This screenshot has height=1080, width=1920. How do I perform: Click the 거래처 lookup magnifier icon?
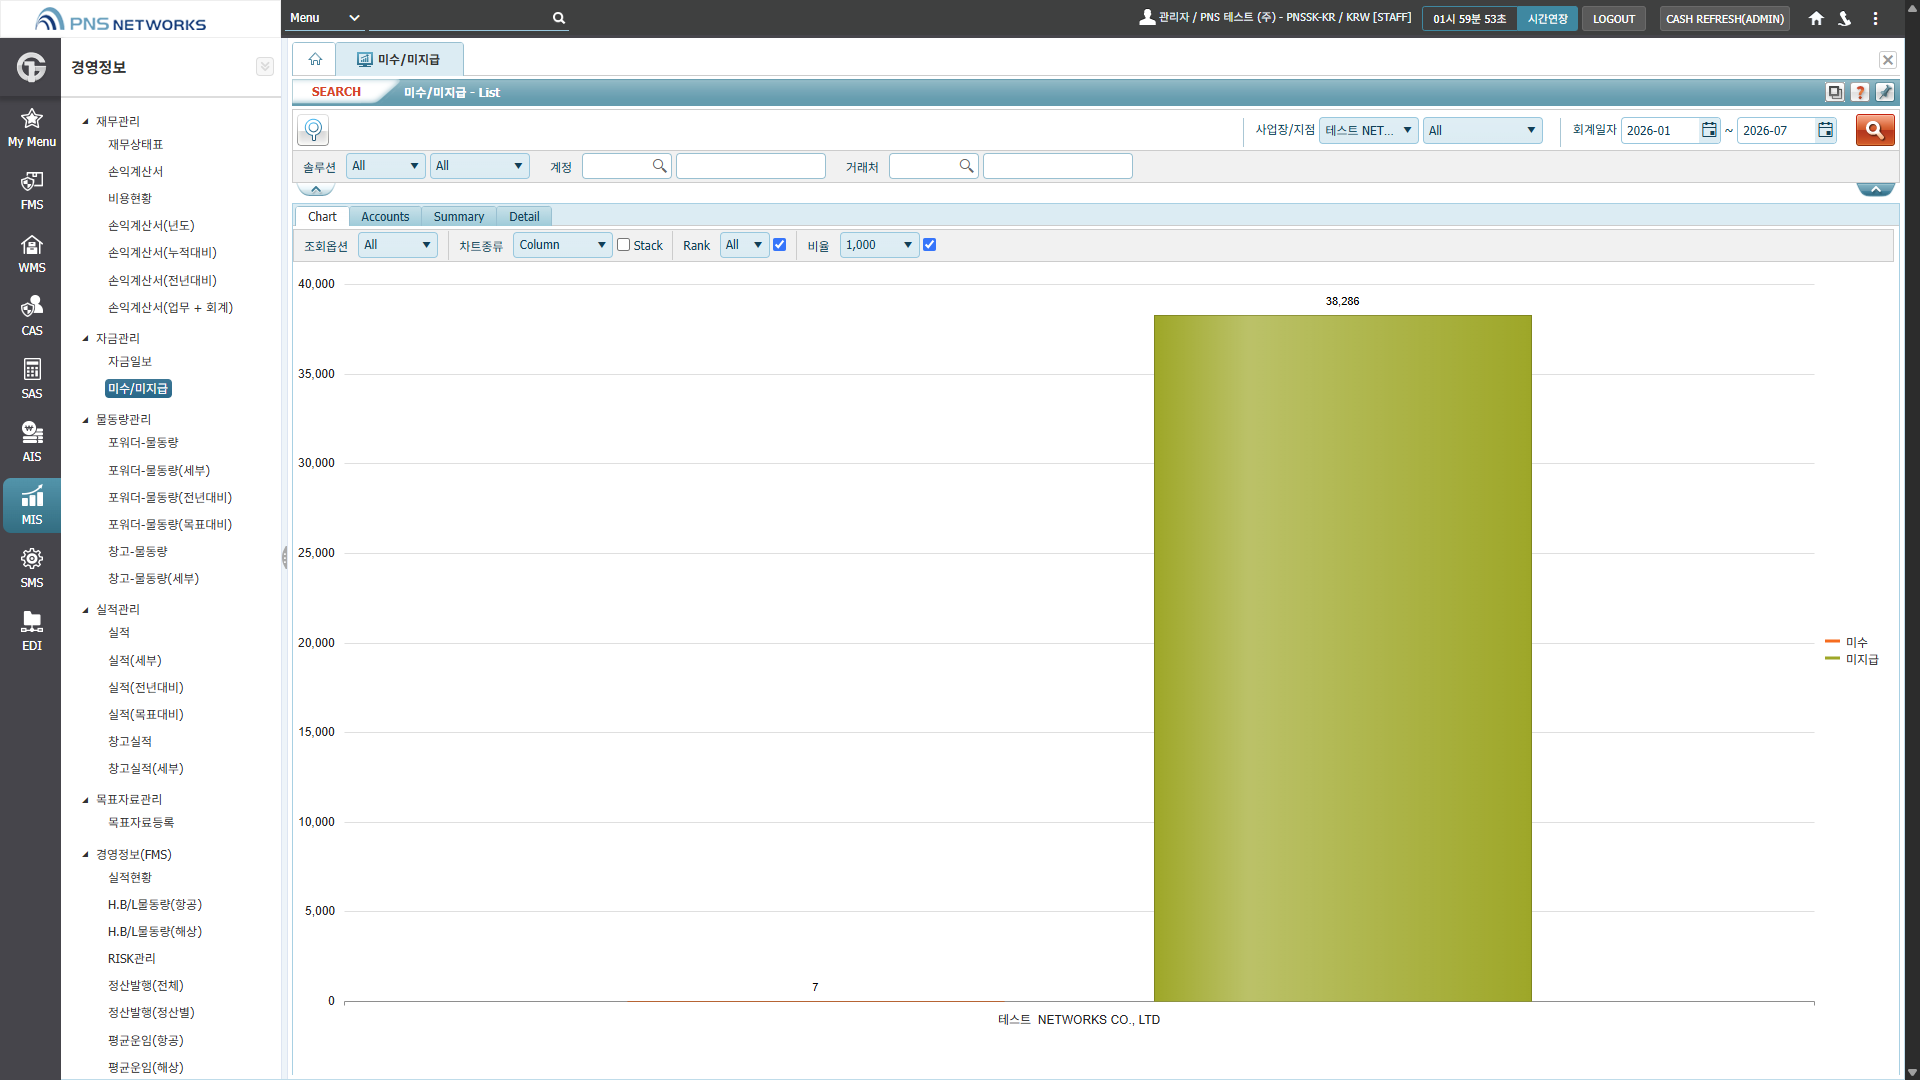(966, 166)
